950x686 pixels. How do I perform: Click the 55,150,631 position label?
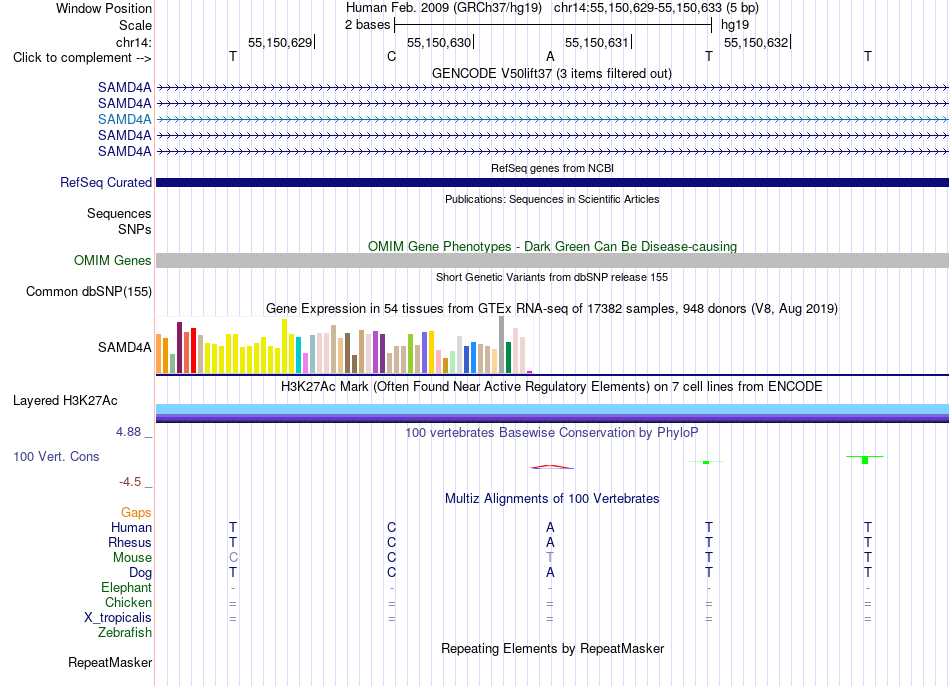tap(597, 42)
